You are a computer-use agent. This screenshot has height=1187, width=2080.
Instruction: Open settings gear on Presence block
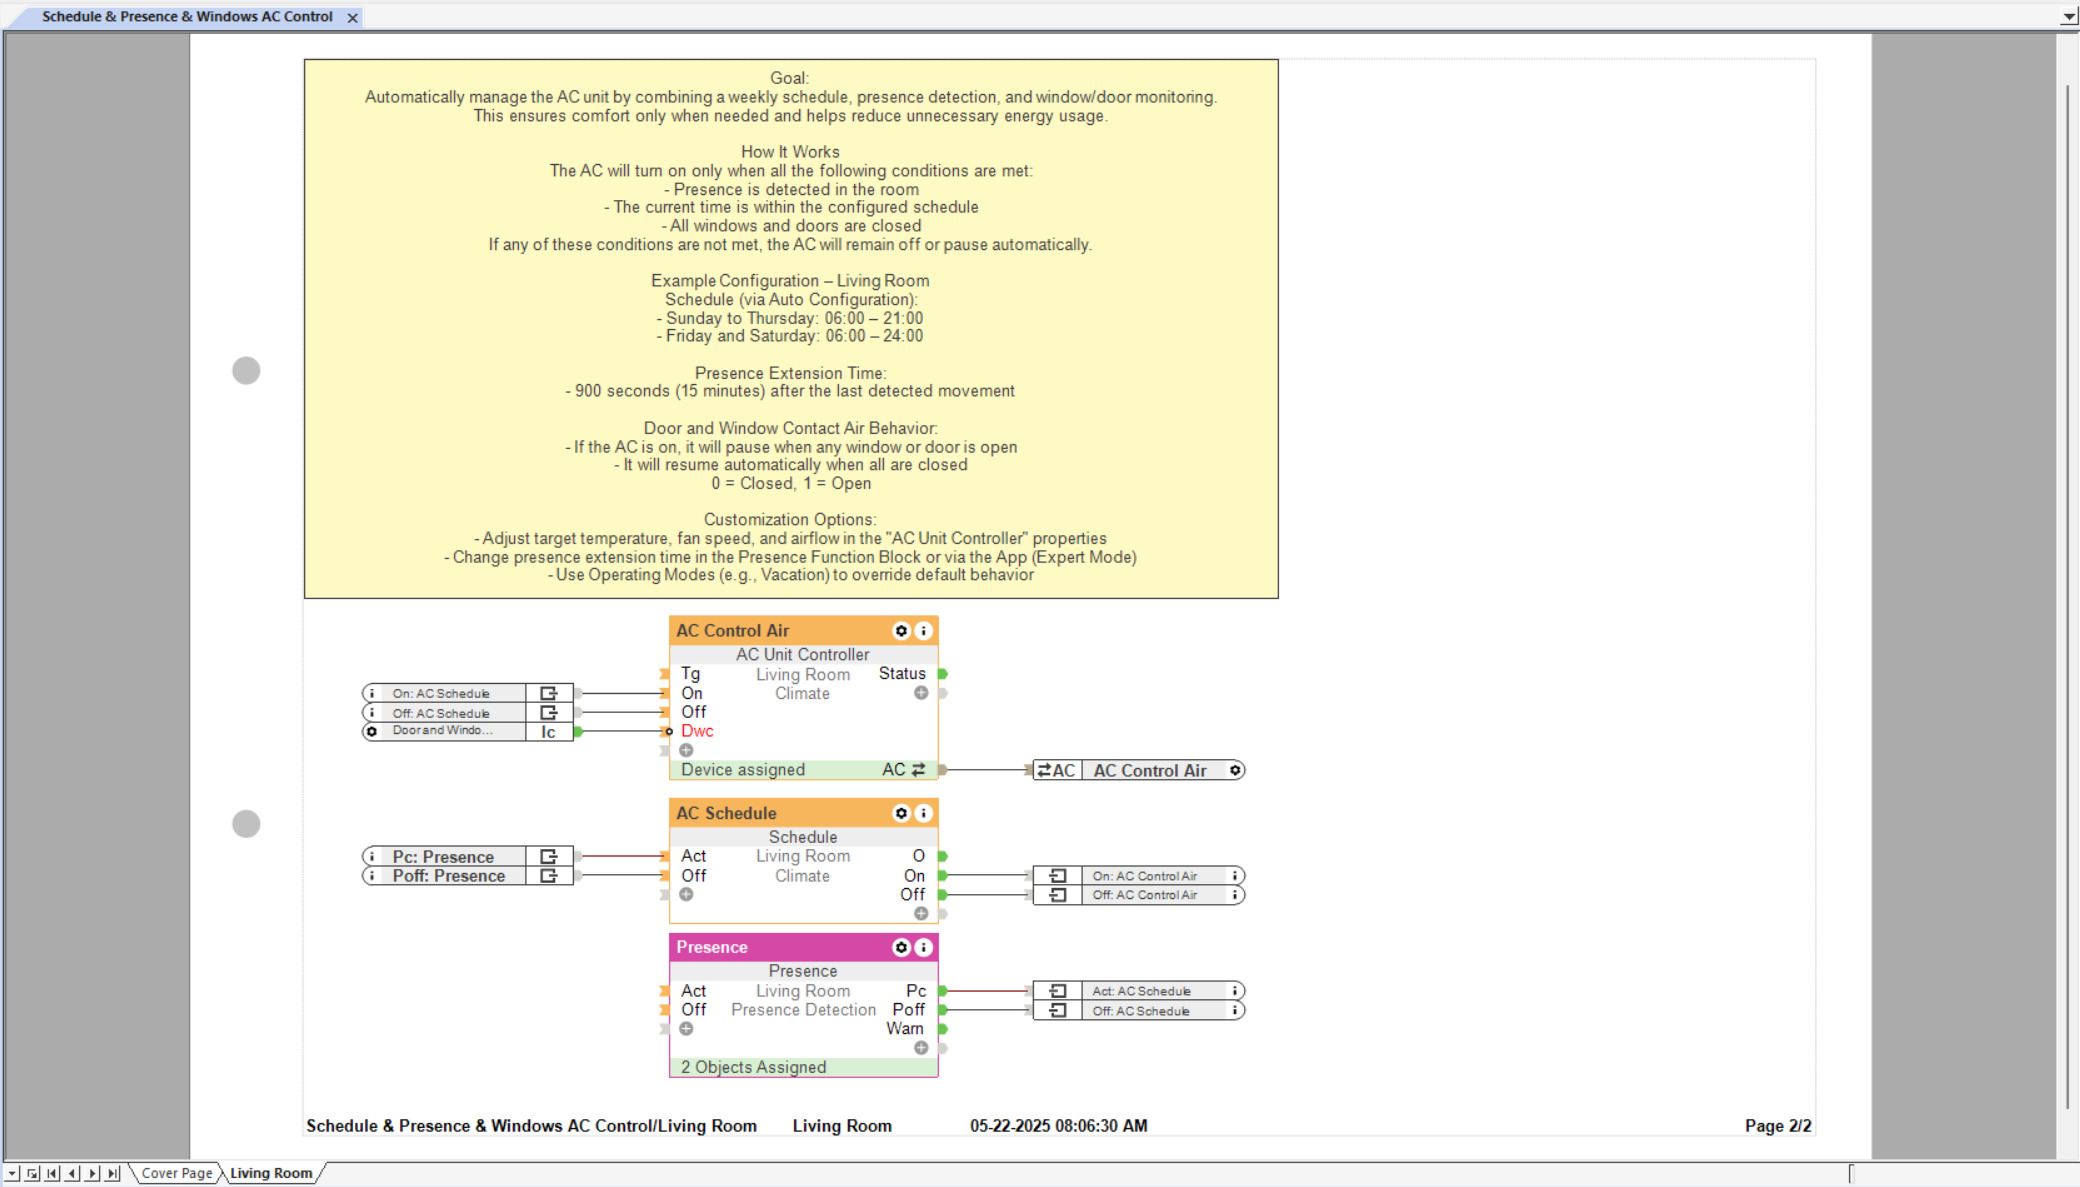pos(901,947)
